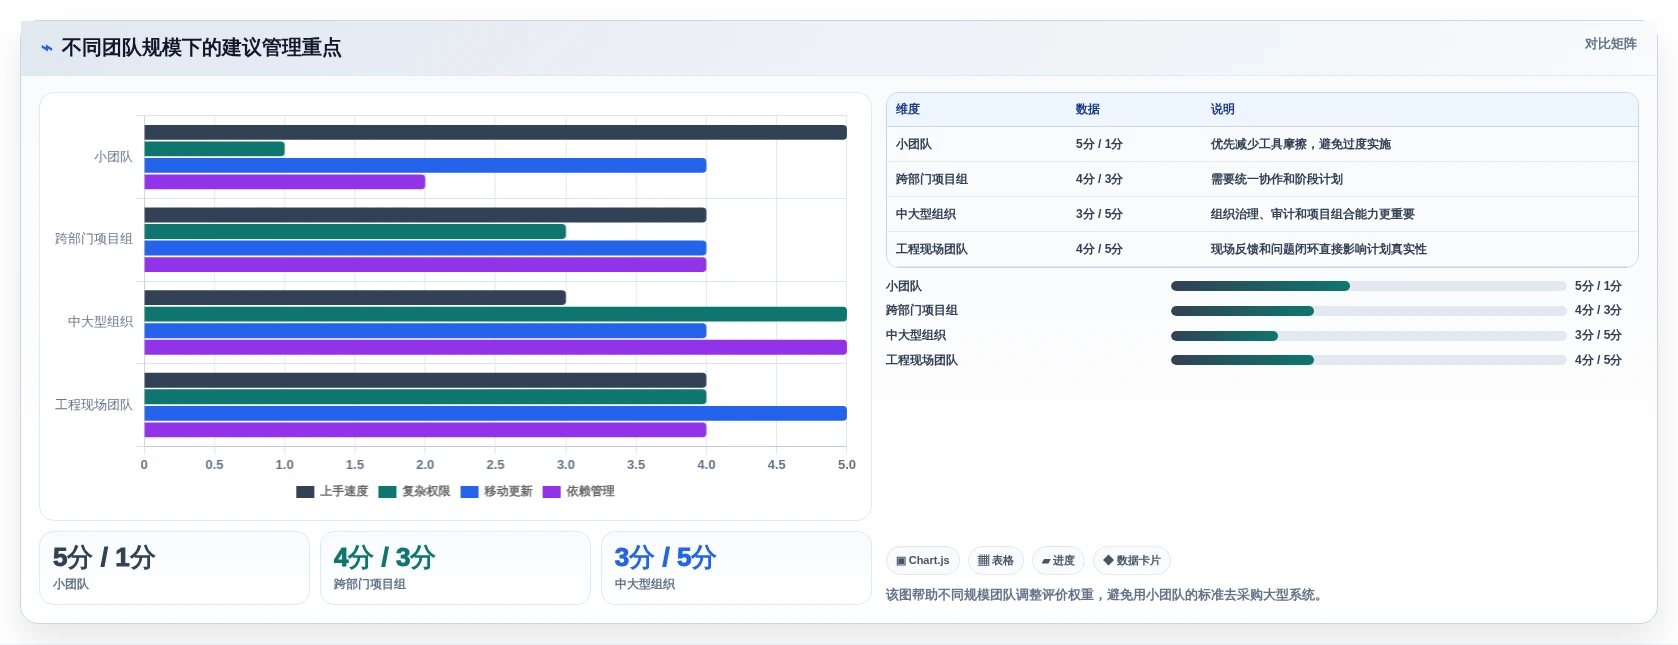Click description 需要统一协作和阶段计划
Image resolution: width=1678 pixels, height=645 pixels.
[1277, 179]
